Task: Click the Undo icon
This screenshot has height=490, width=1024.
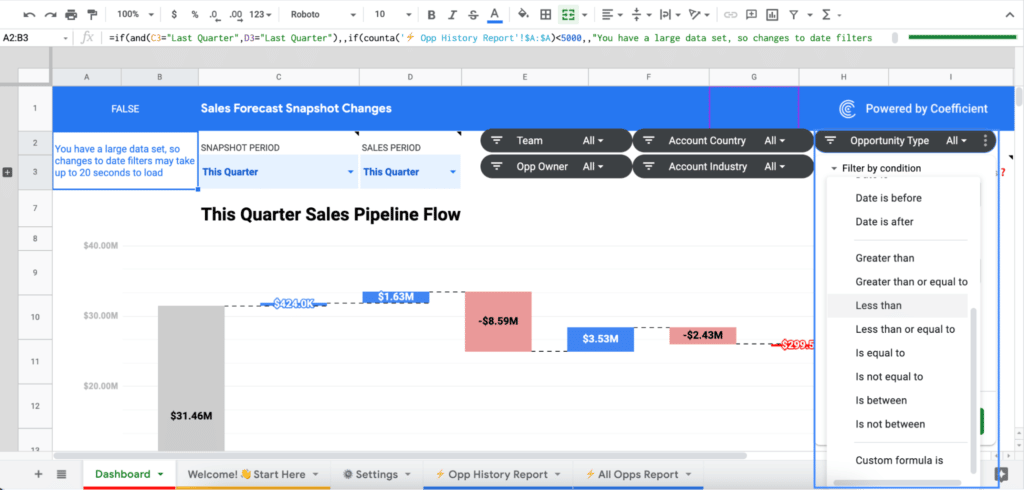Action: coord(30,14)
